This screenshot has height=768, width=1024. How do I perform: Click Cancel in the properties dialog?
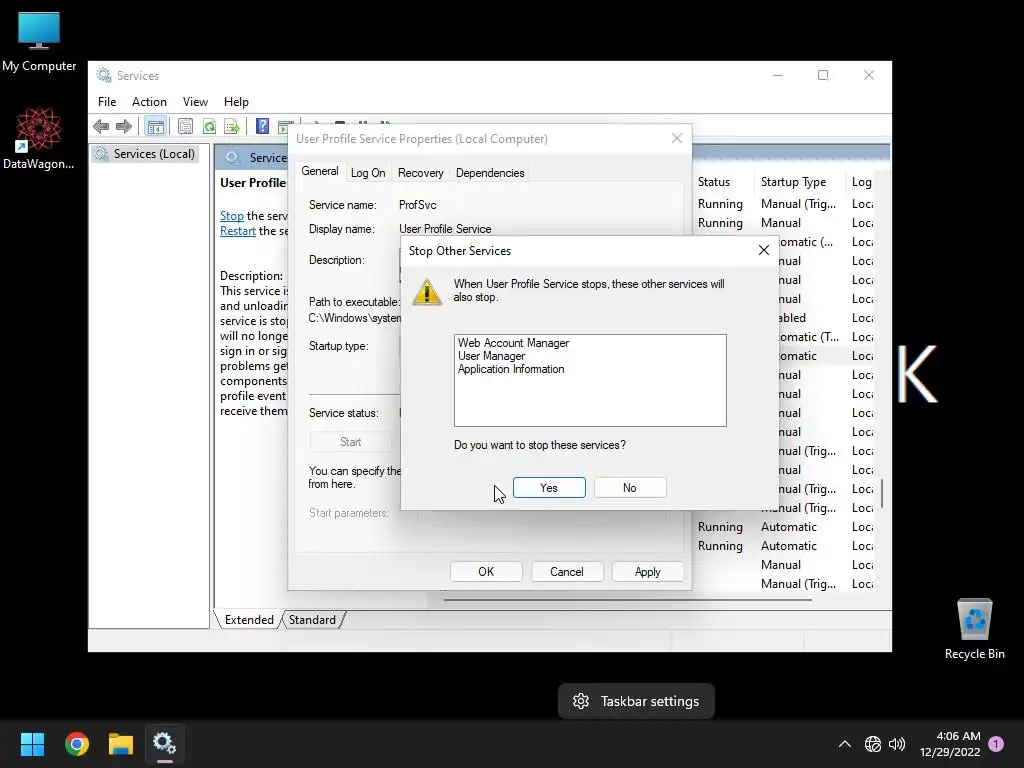pos(567,571)
